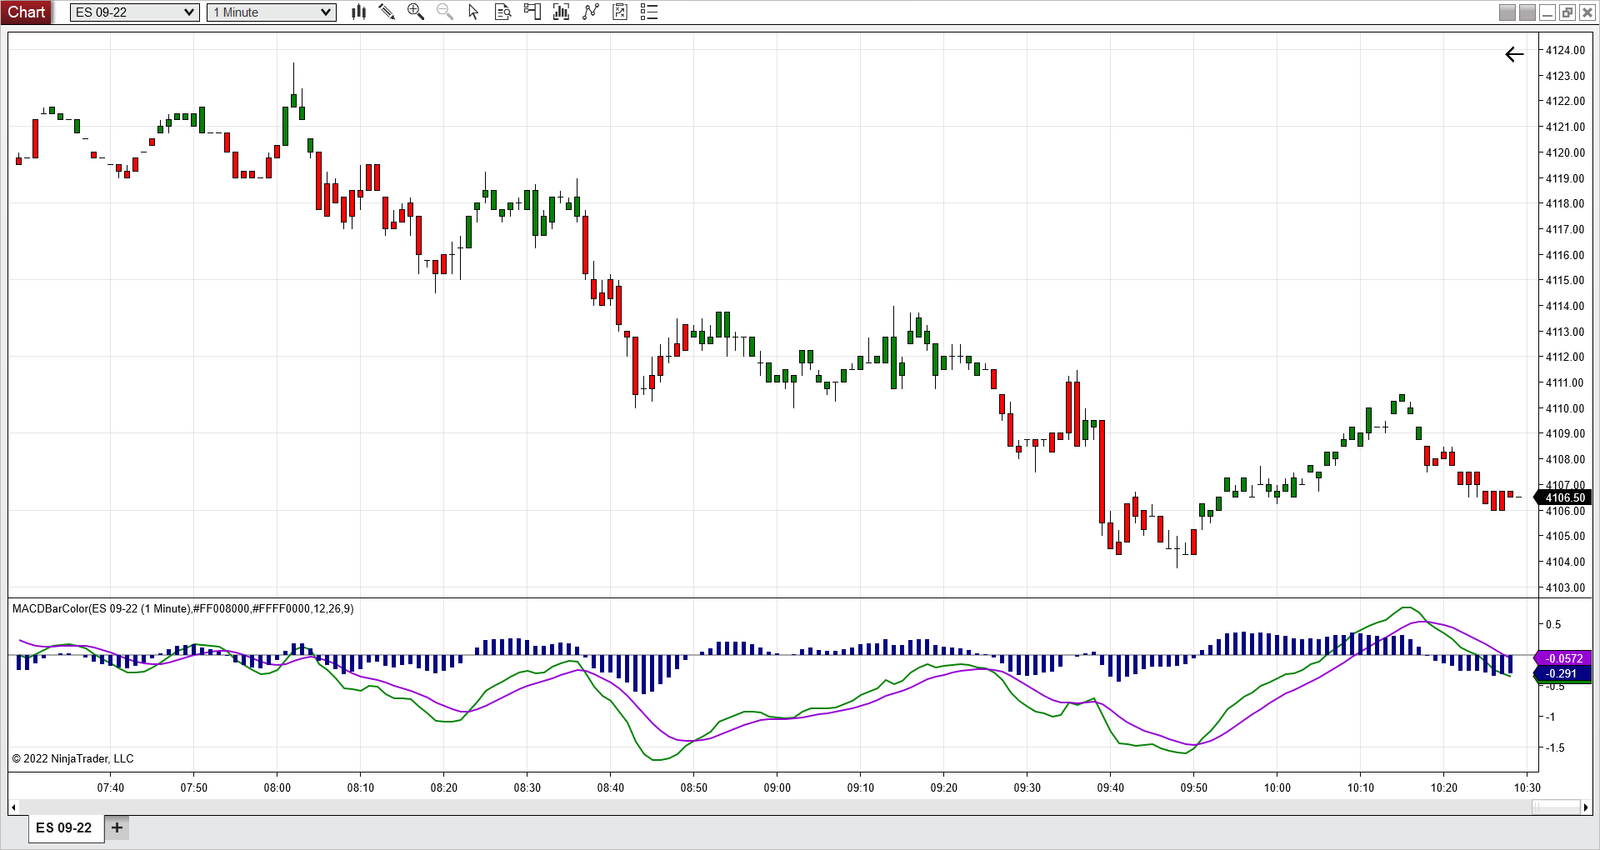This screenshot has height=850, width=1600.
Task: Click the horizontal scrollbar left arrow
Action: tap(13, 807)
